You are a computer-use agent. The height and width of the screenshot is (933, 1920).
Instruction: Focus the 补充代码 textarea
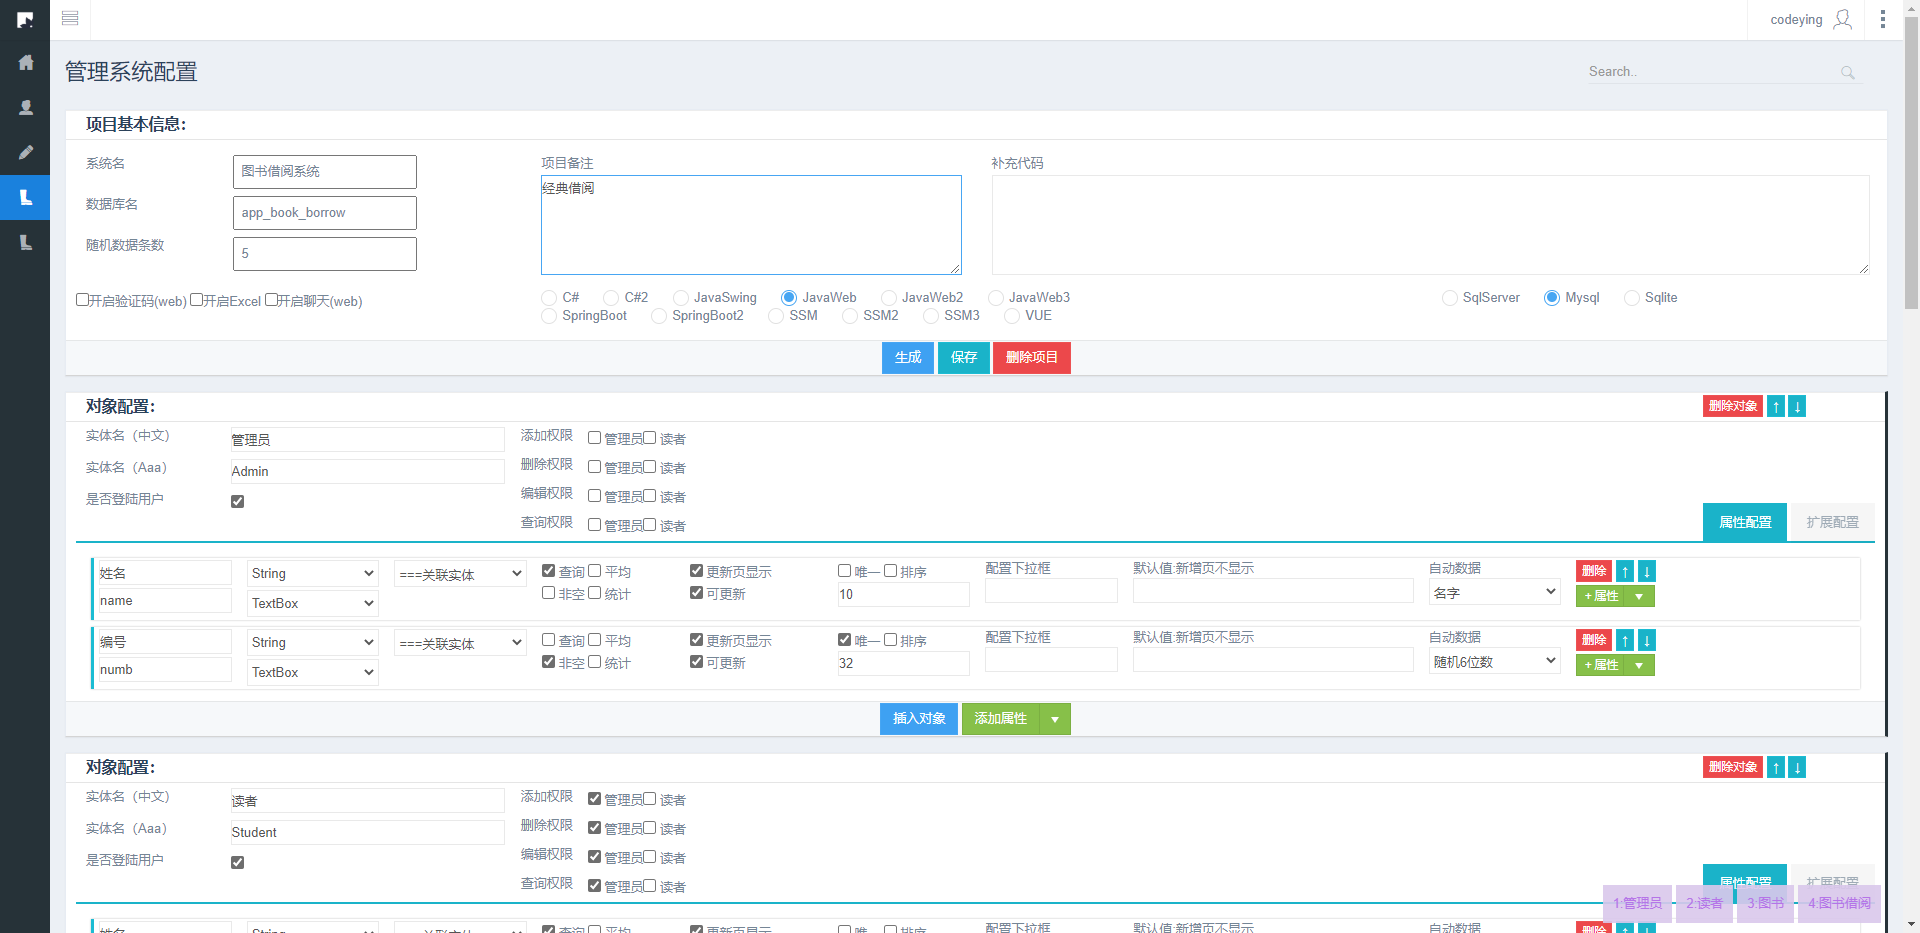pos(1430,225)
